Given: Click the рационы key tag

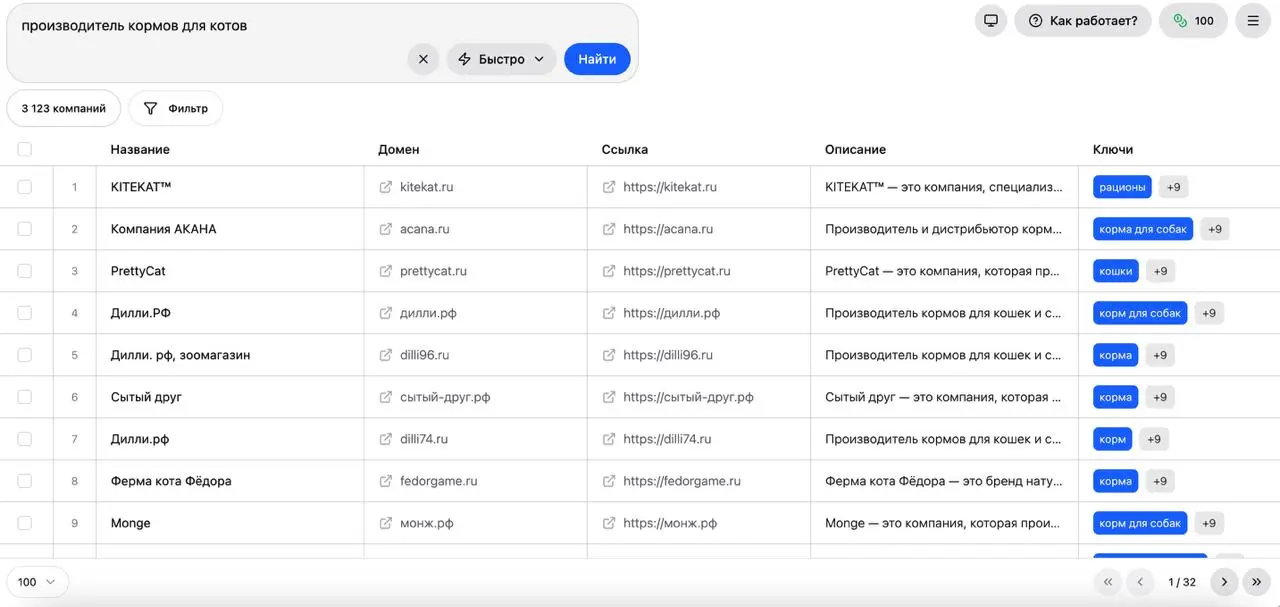Looking at the screenshot, I should (x=1122, y=187).
